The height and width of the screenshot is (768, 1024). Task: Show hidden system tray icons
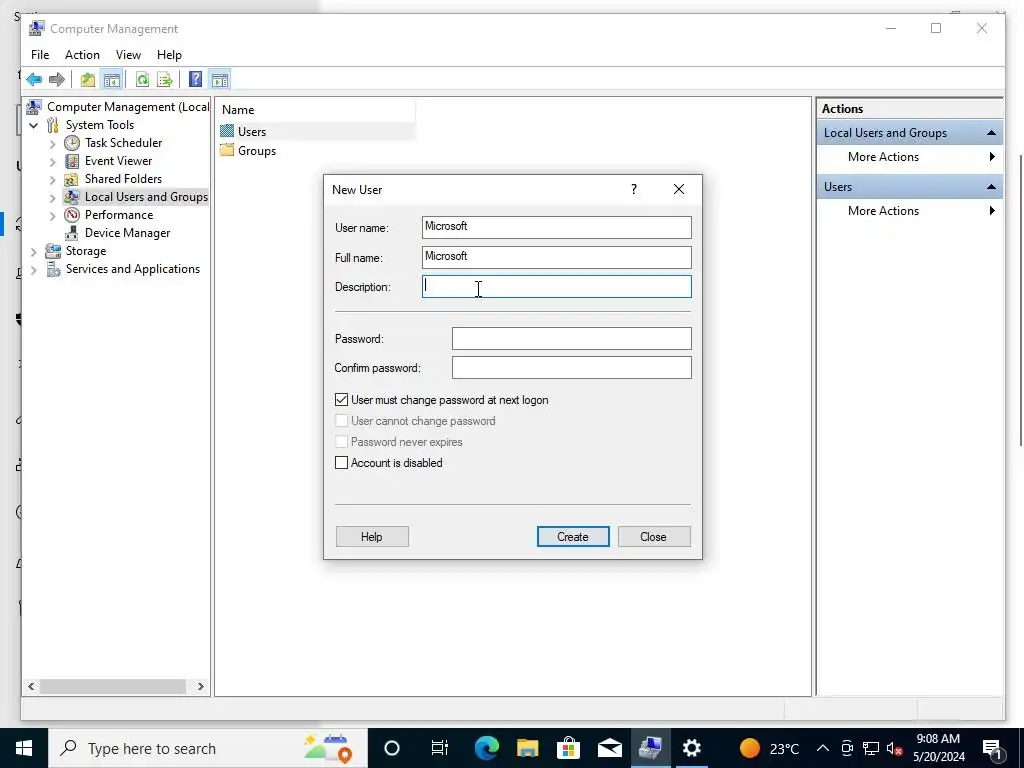pyautogui.click(x=823, y=748)
